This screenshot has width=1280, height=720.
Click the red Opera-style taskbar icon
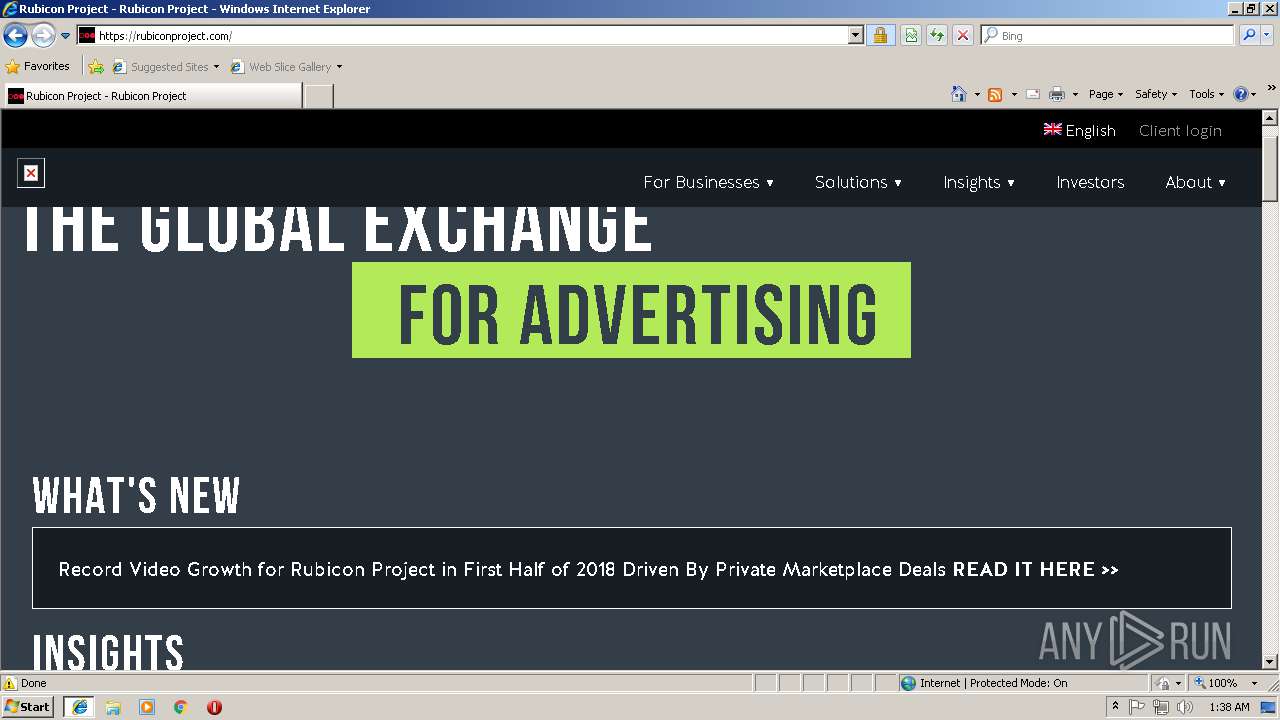click(214, 707)
